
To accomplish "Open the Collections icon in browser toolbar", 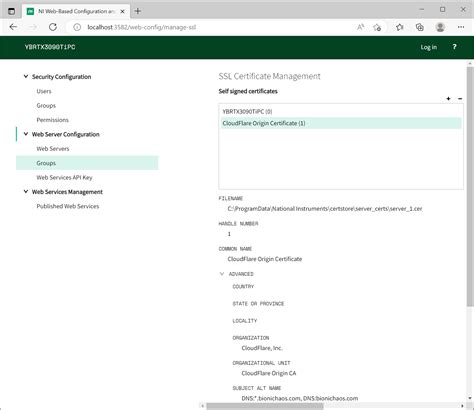I will click(420, 27).
